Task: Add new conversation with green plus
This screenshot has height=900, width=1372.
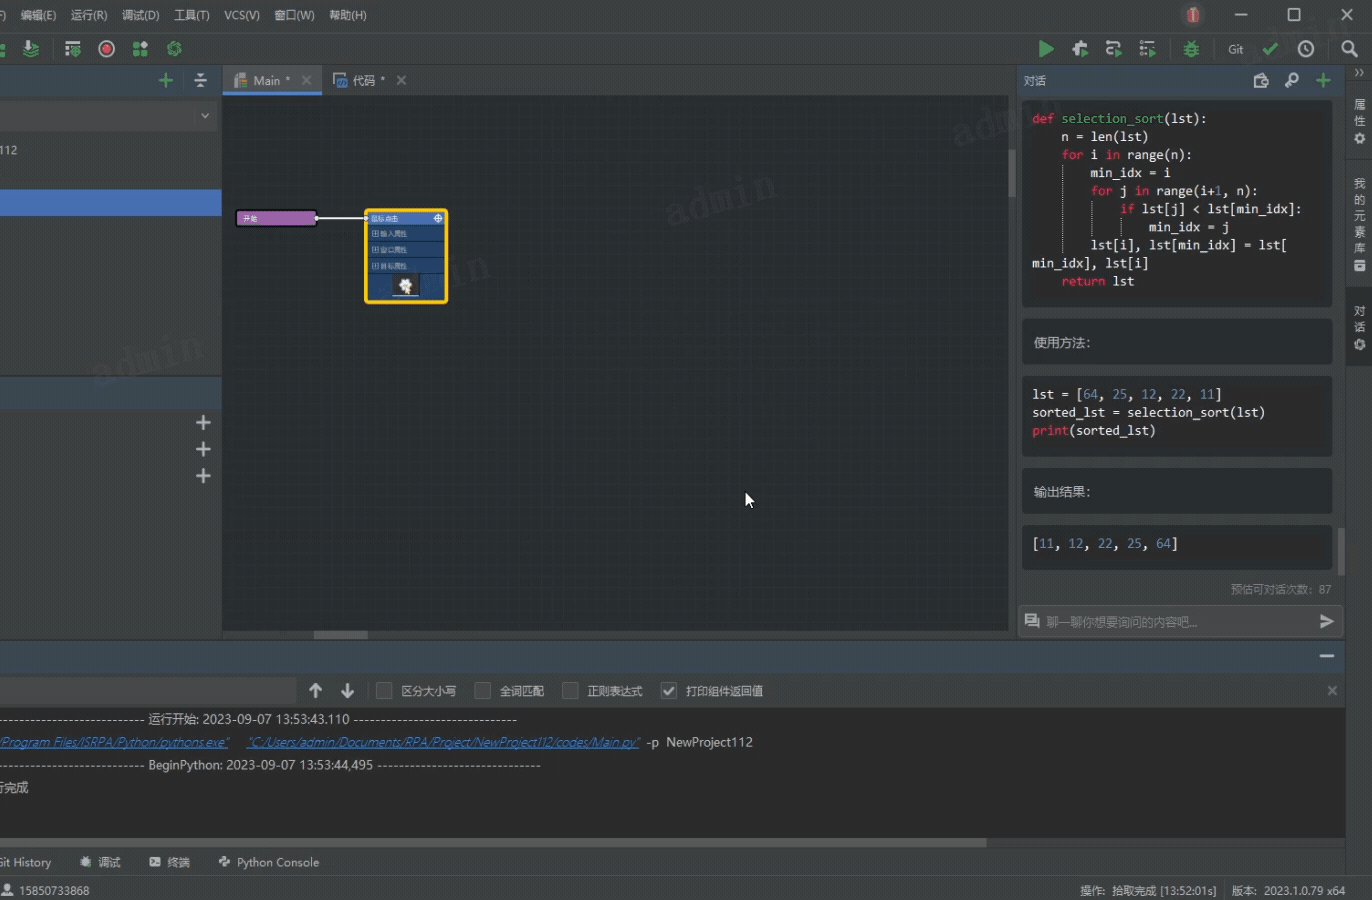Action: point(1323,81)
